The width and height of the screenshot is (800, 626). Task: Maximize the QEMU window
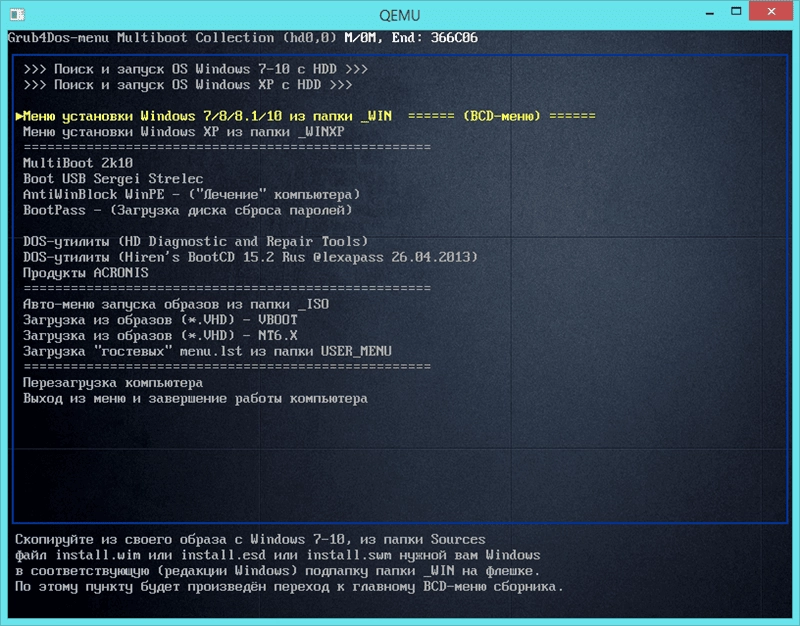[x=736, y=12]
